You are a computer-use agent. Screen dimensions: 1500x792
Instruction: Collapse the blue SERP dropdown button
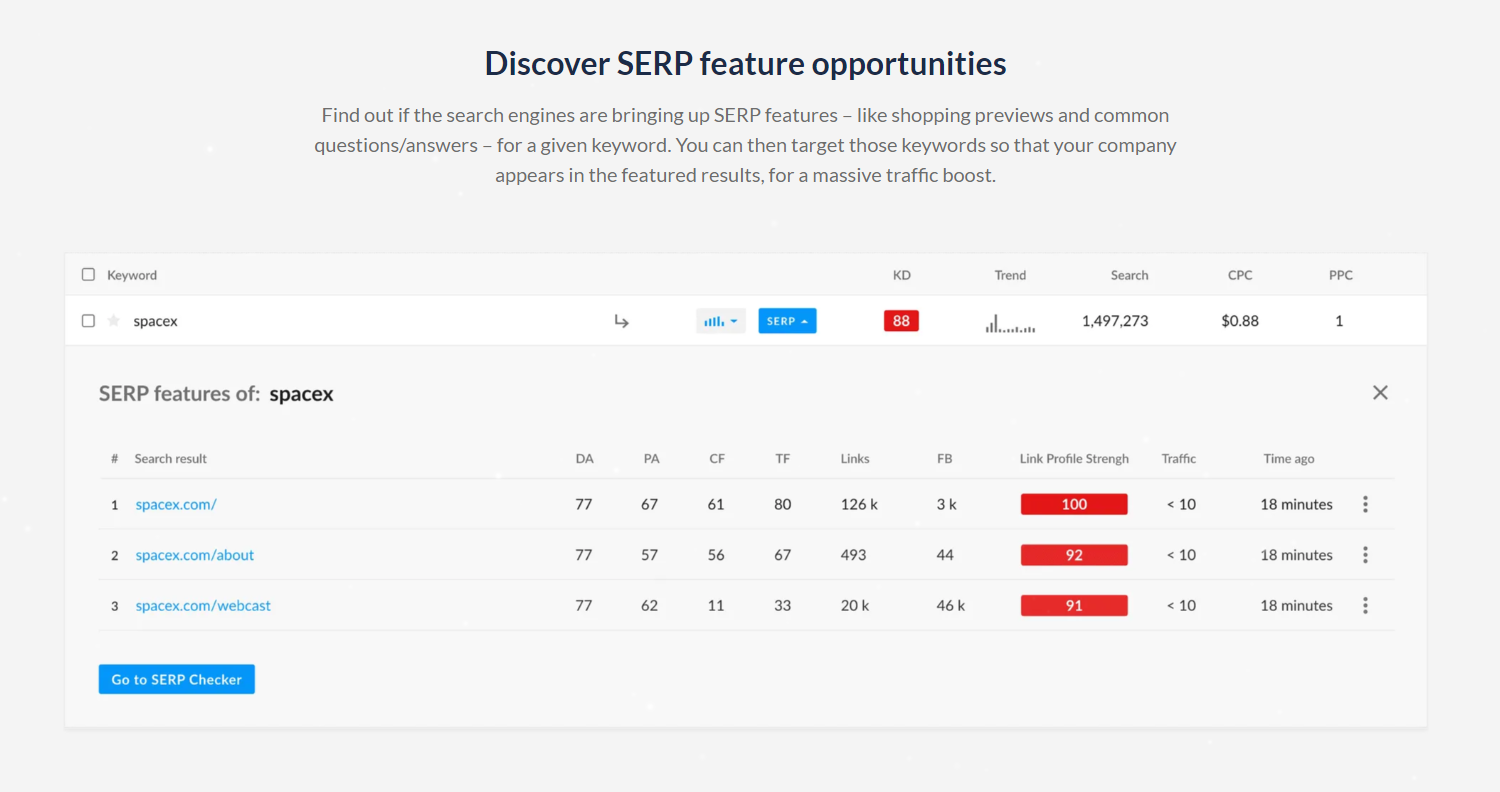[x=787, y=321]
